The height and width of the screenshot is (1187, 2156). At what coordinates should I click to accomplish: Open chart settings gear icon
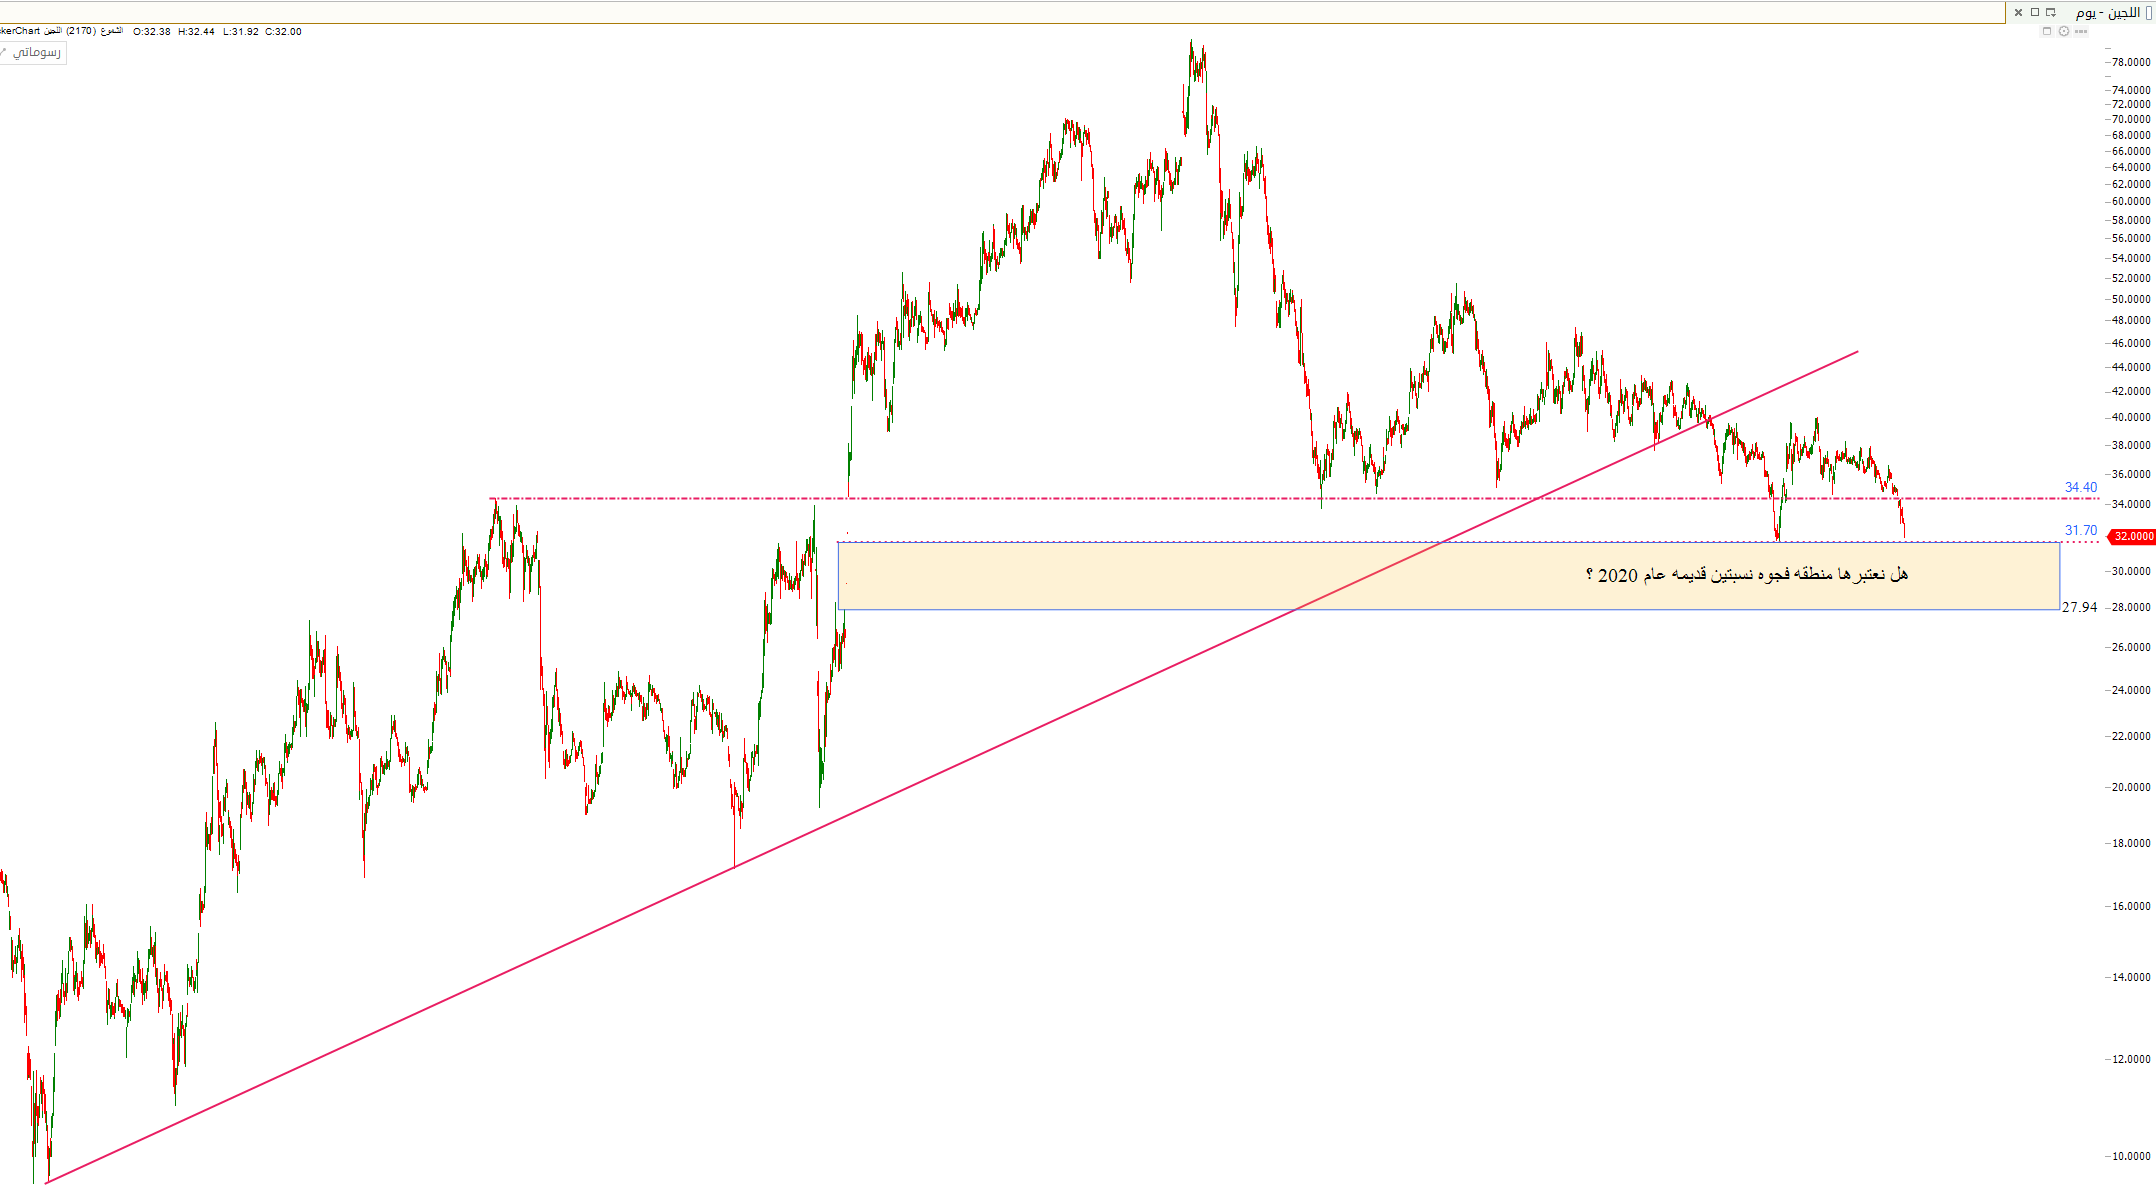point(2063,32)
